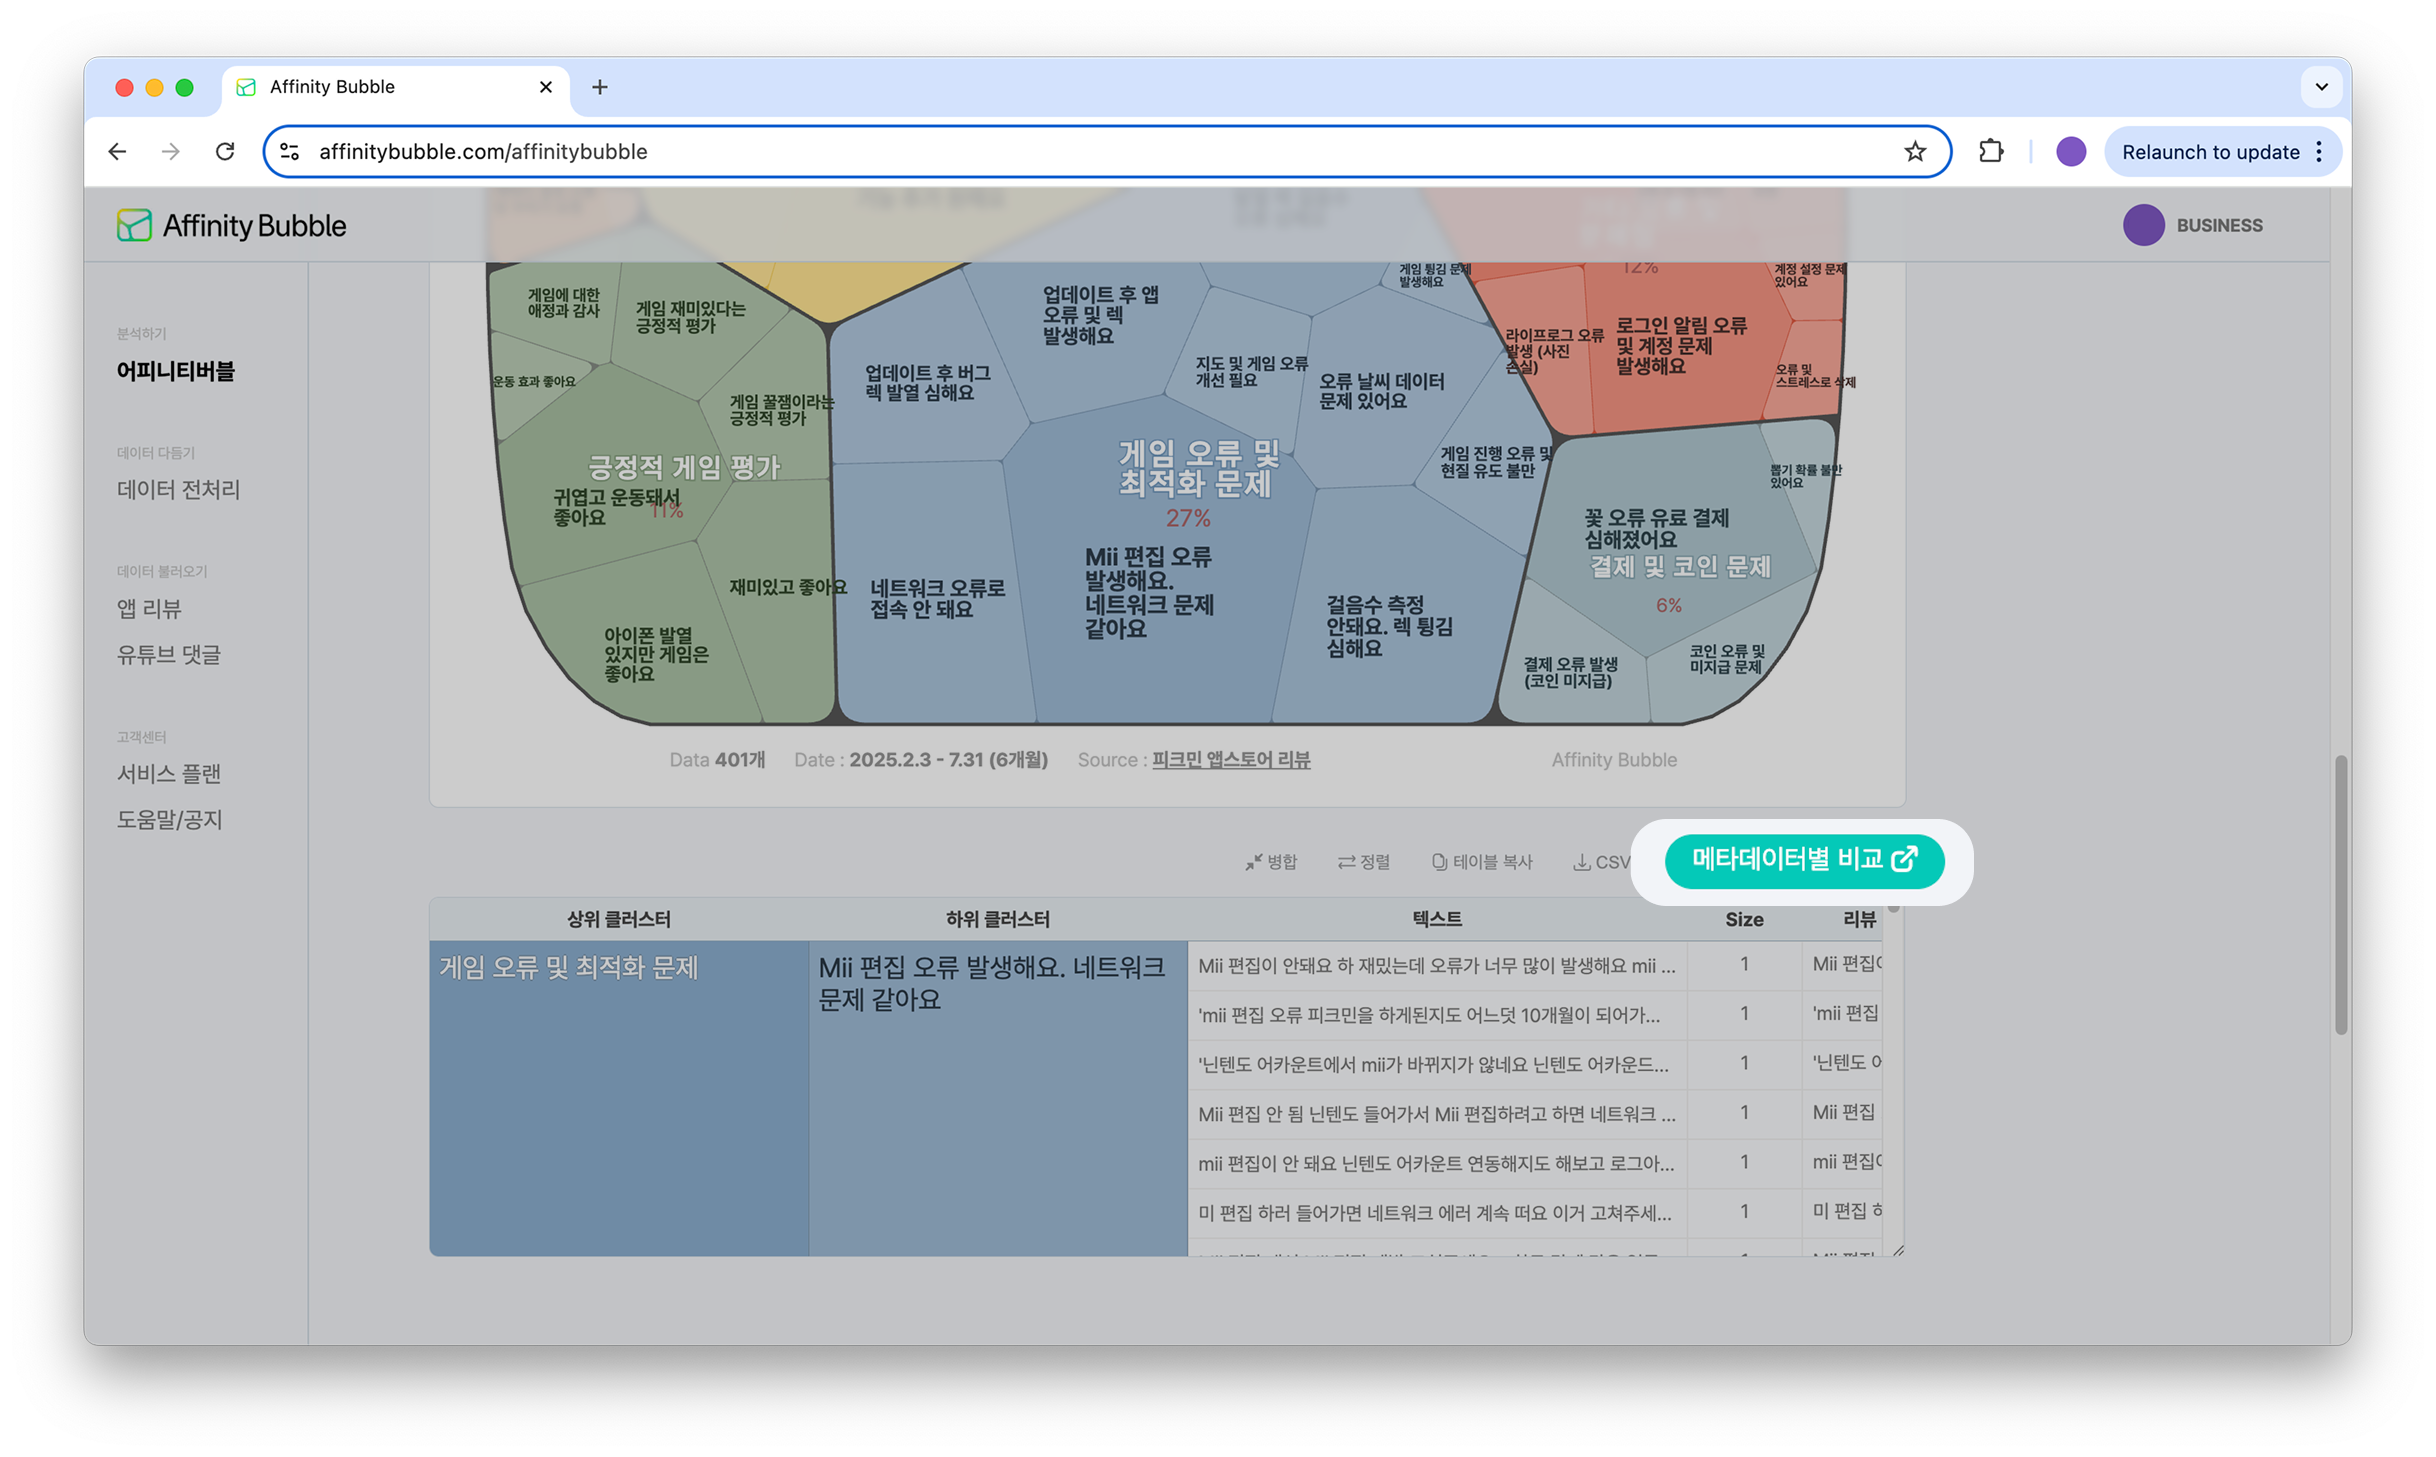Open the 피크민 앱스토어 리뷰 source link
2436x1457 pixels.
(x=1230, y=760)
